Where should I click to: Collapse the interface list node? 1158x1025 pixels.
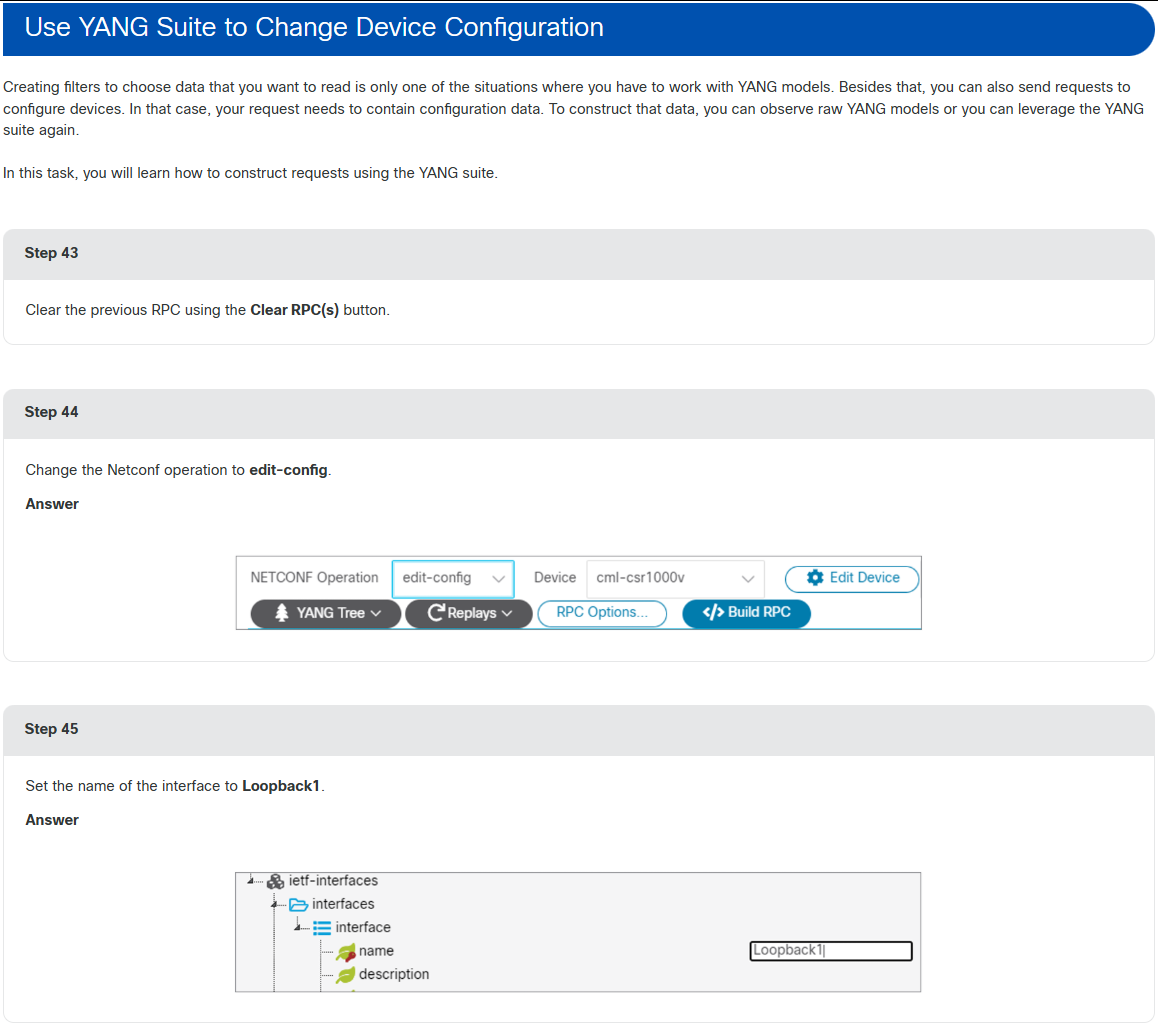pyautogui.click(x=298, y=928)
